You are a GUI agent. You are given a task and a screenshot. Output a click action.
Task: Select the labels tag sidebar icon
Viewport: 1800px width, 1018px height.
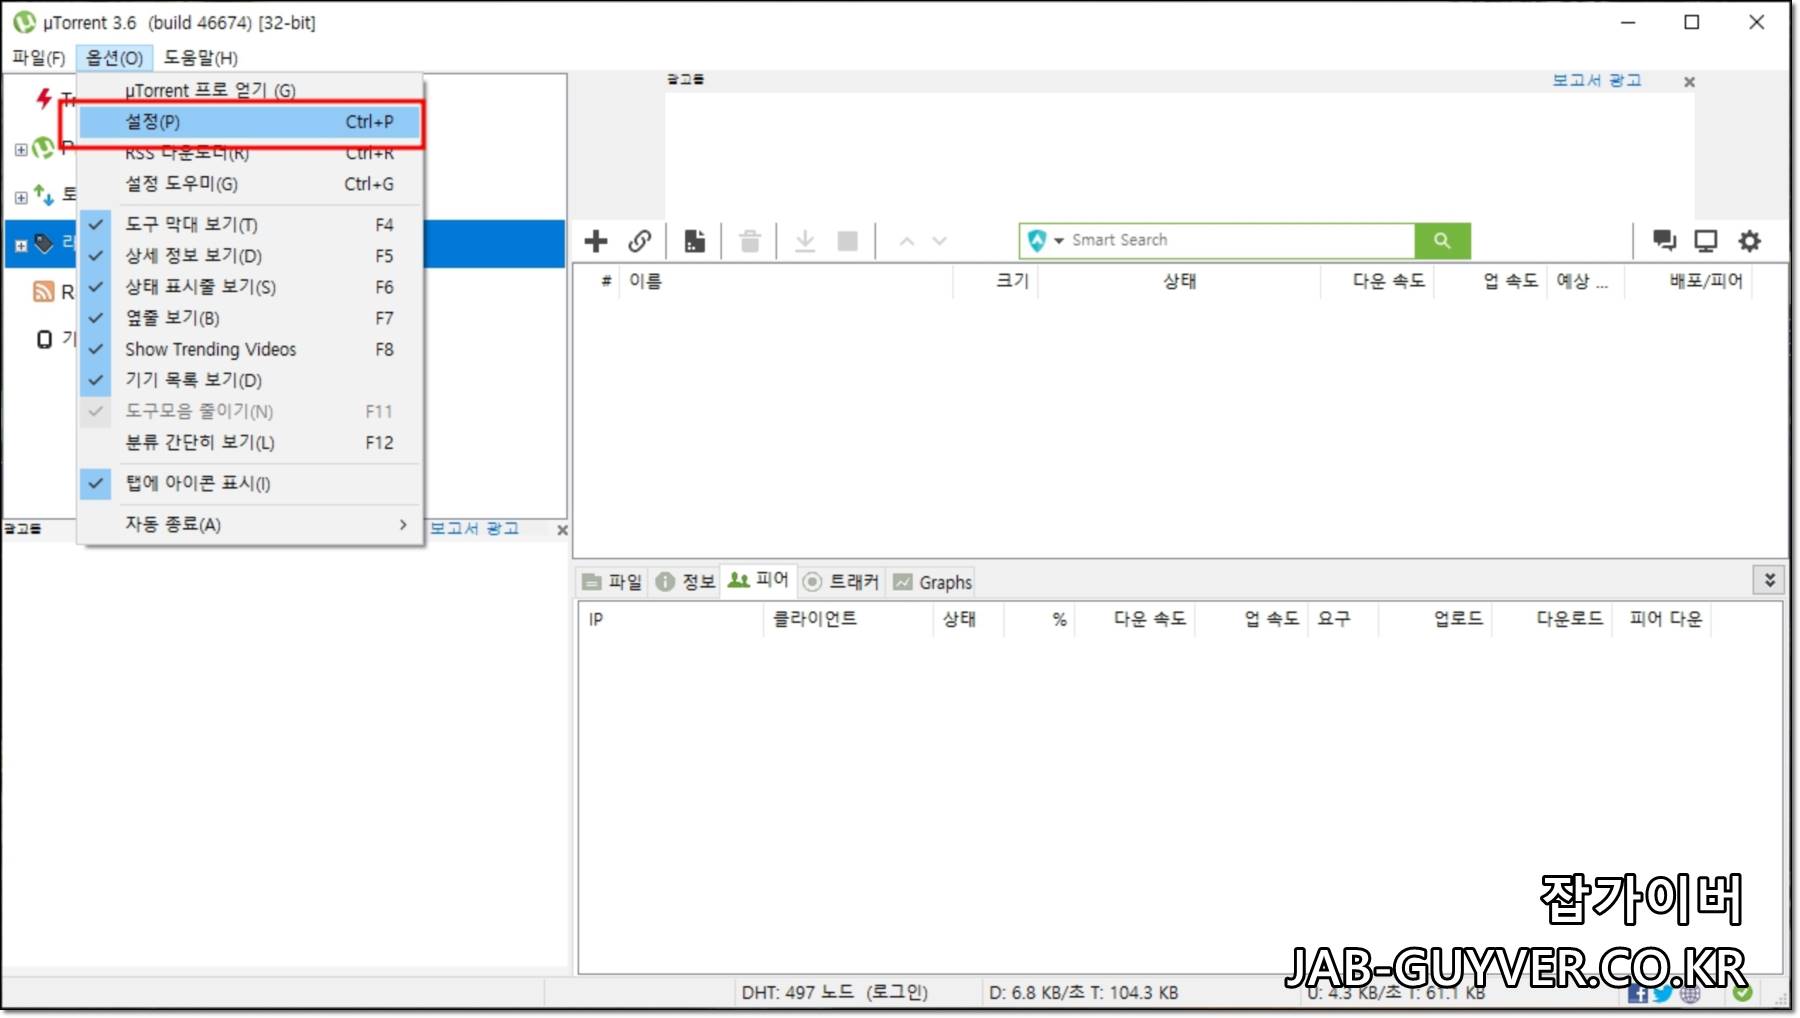pyautogui.click(x=44, y=243)
